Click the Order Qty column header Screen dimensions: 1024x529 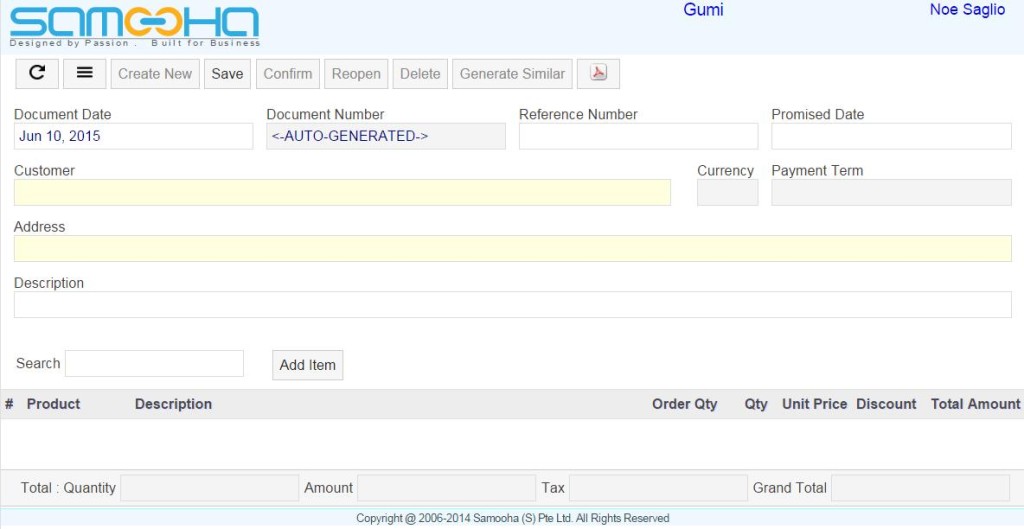click(684, 404)
